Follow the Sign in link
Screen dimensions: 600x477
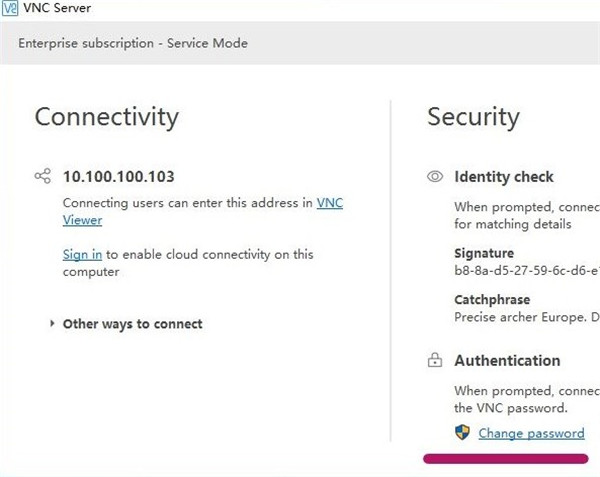pyautogui.click(x=82, y=255)
